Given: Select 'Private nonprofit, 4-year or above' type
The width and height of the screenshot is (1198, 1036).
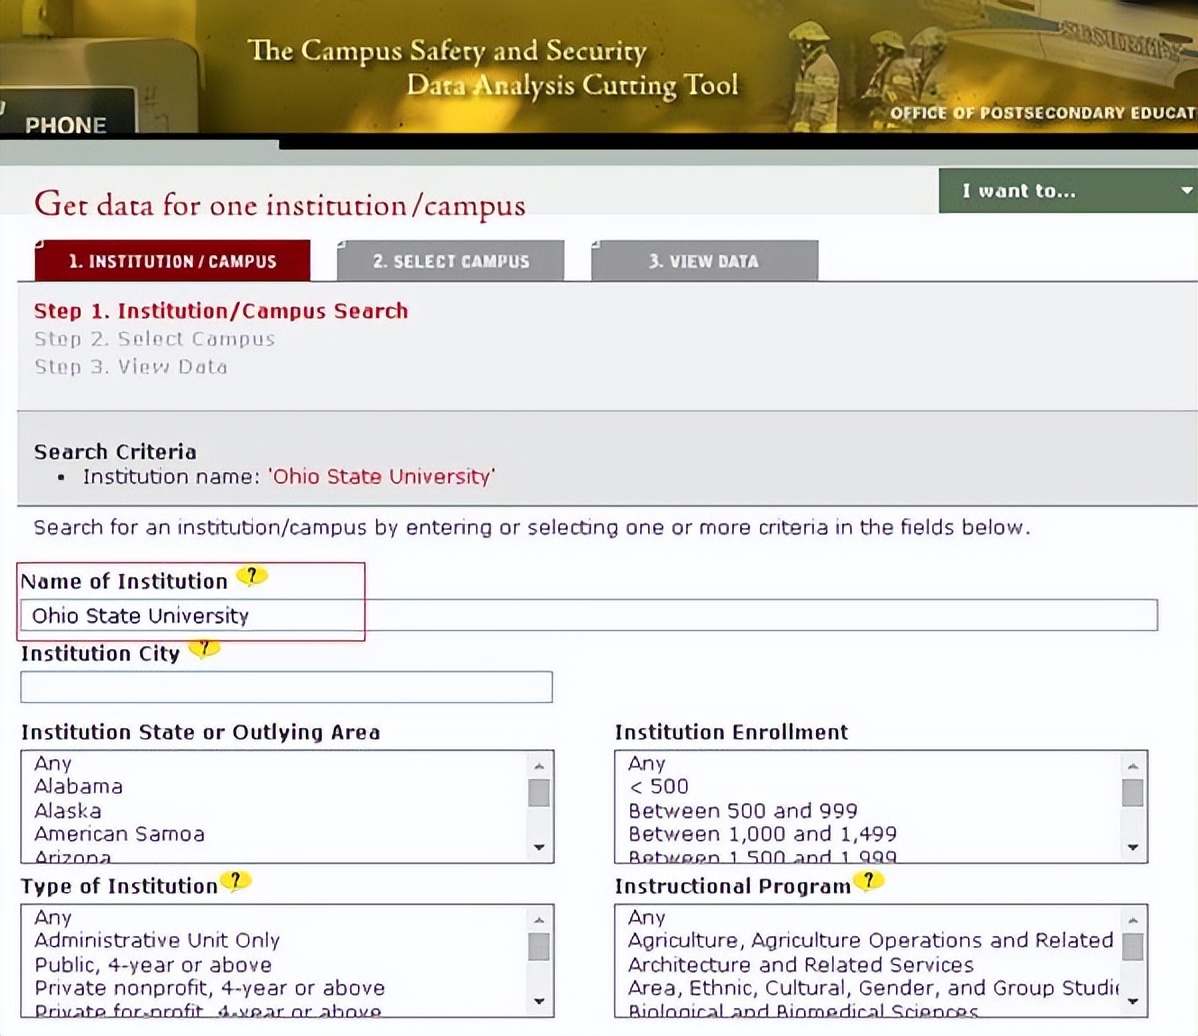Looking at the screenshot, I should [x=209, y=988].
